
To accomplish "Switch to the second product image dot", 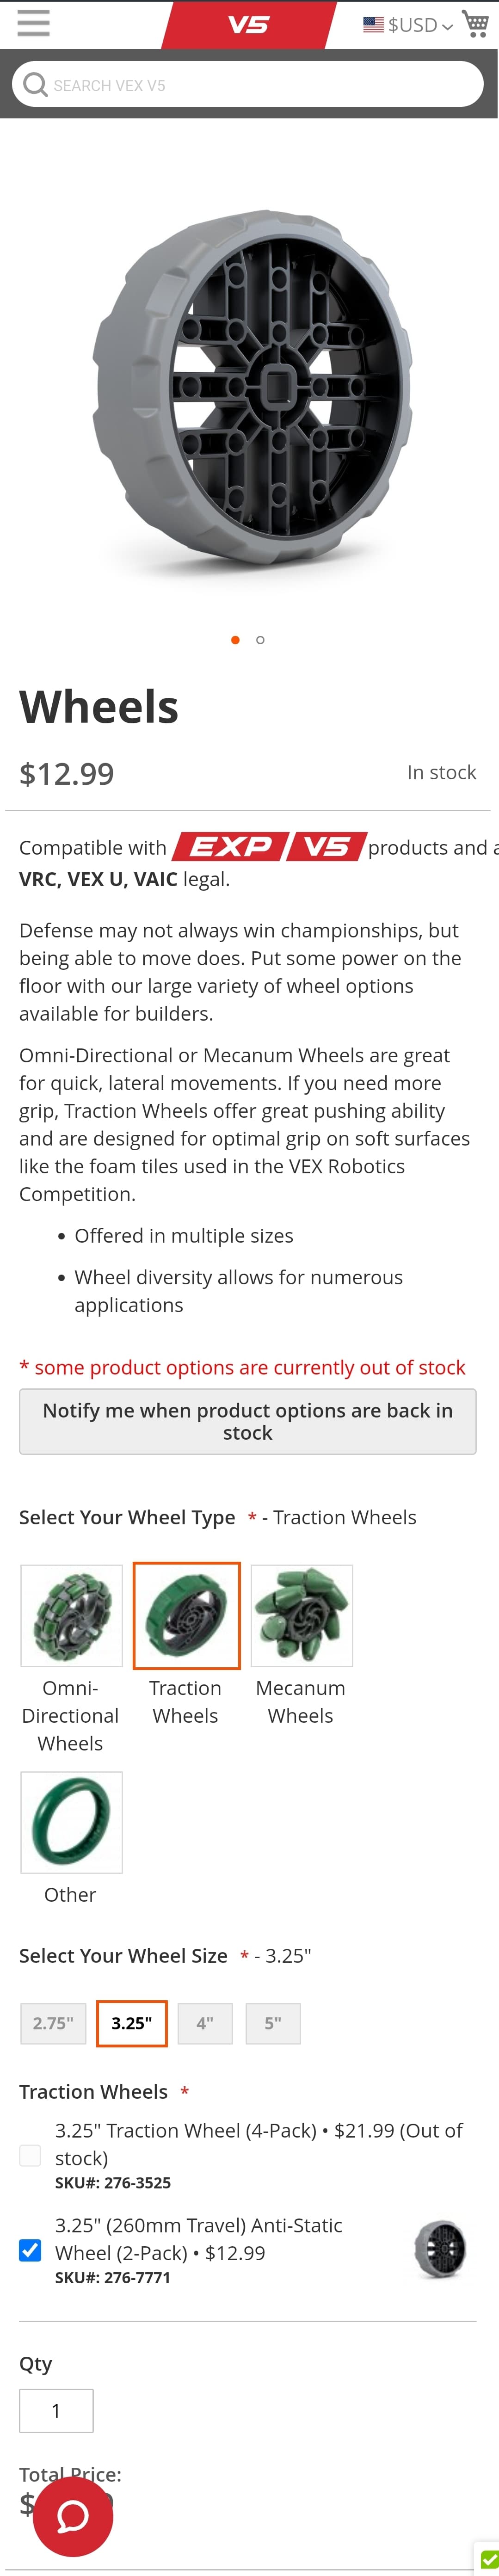I will (x=260, y=640).
